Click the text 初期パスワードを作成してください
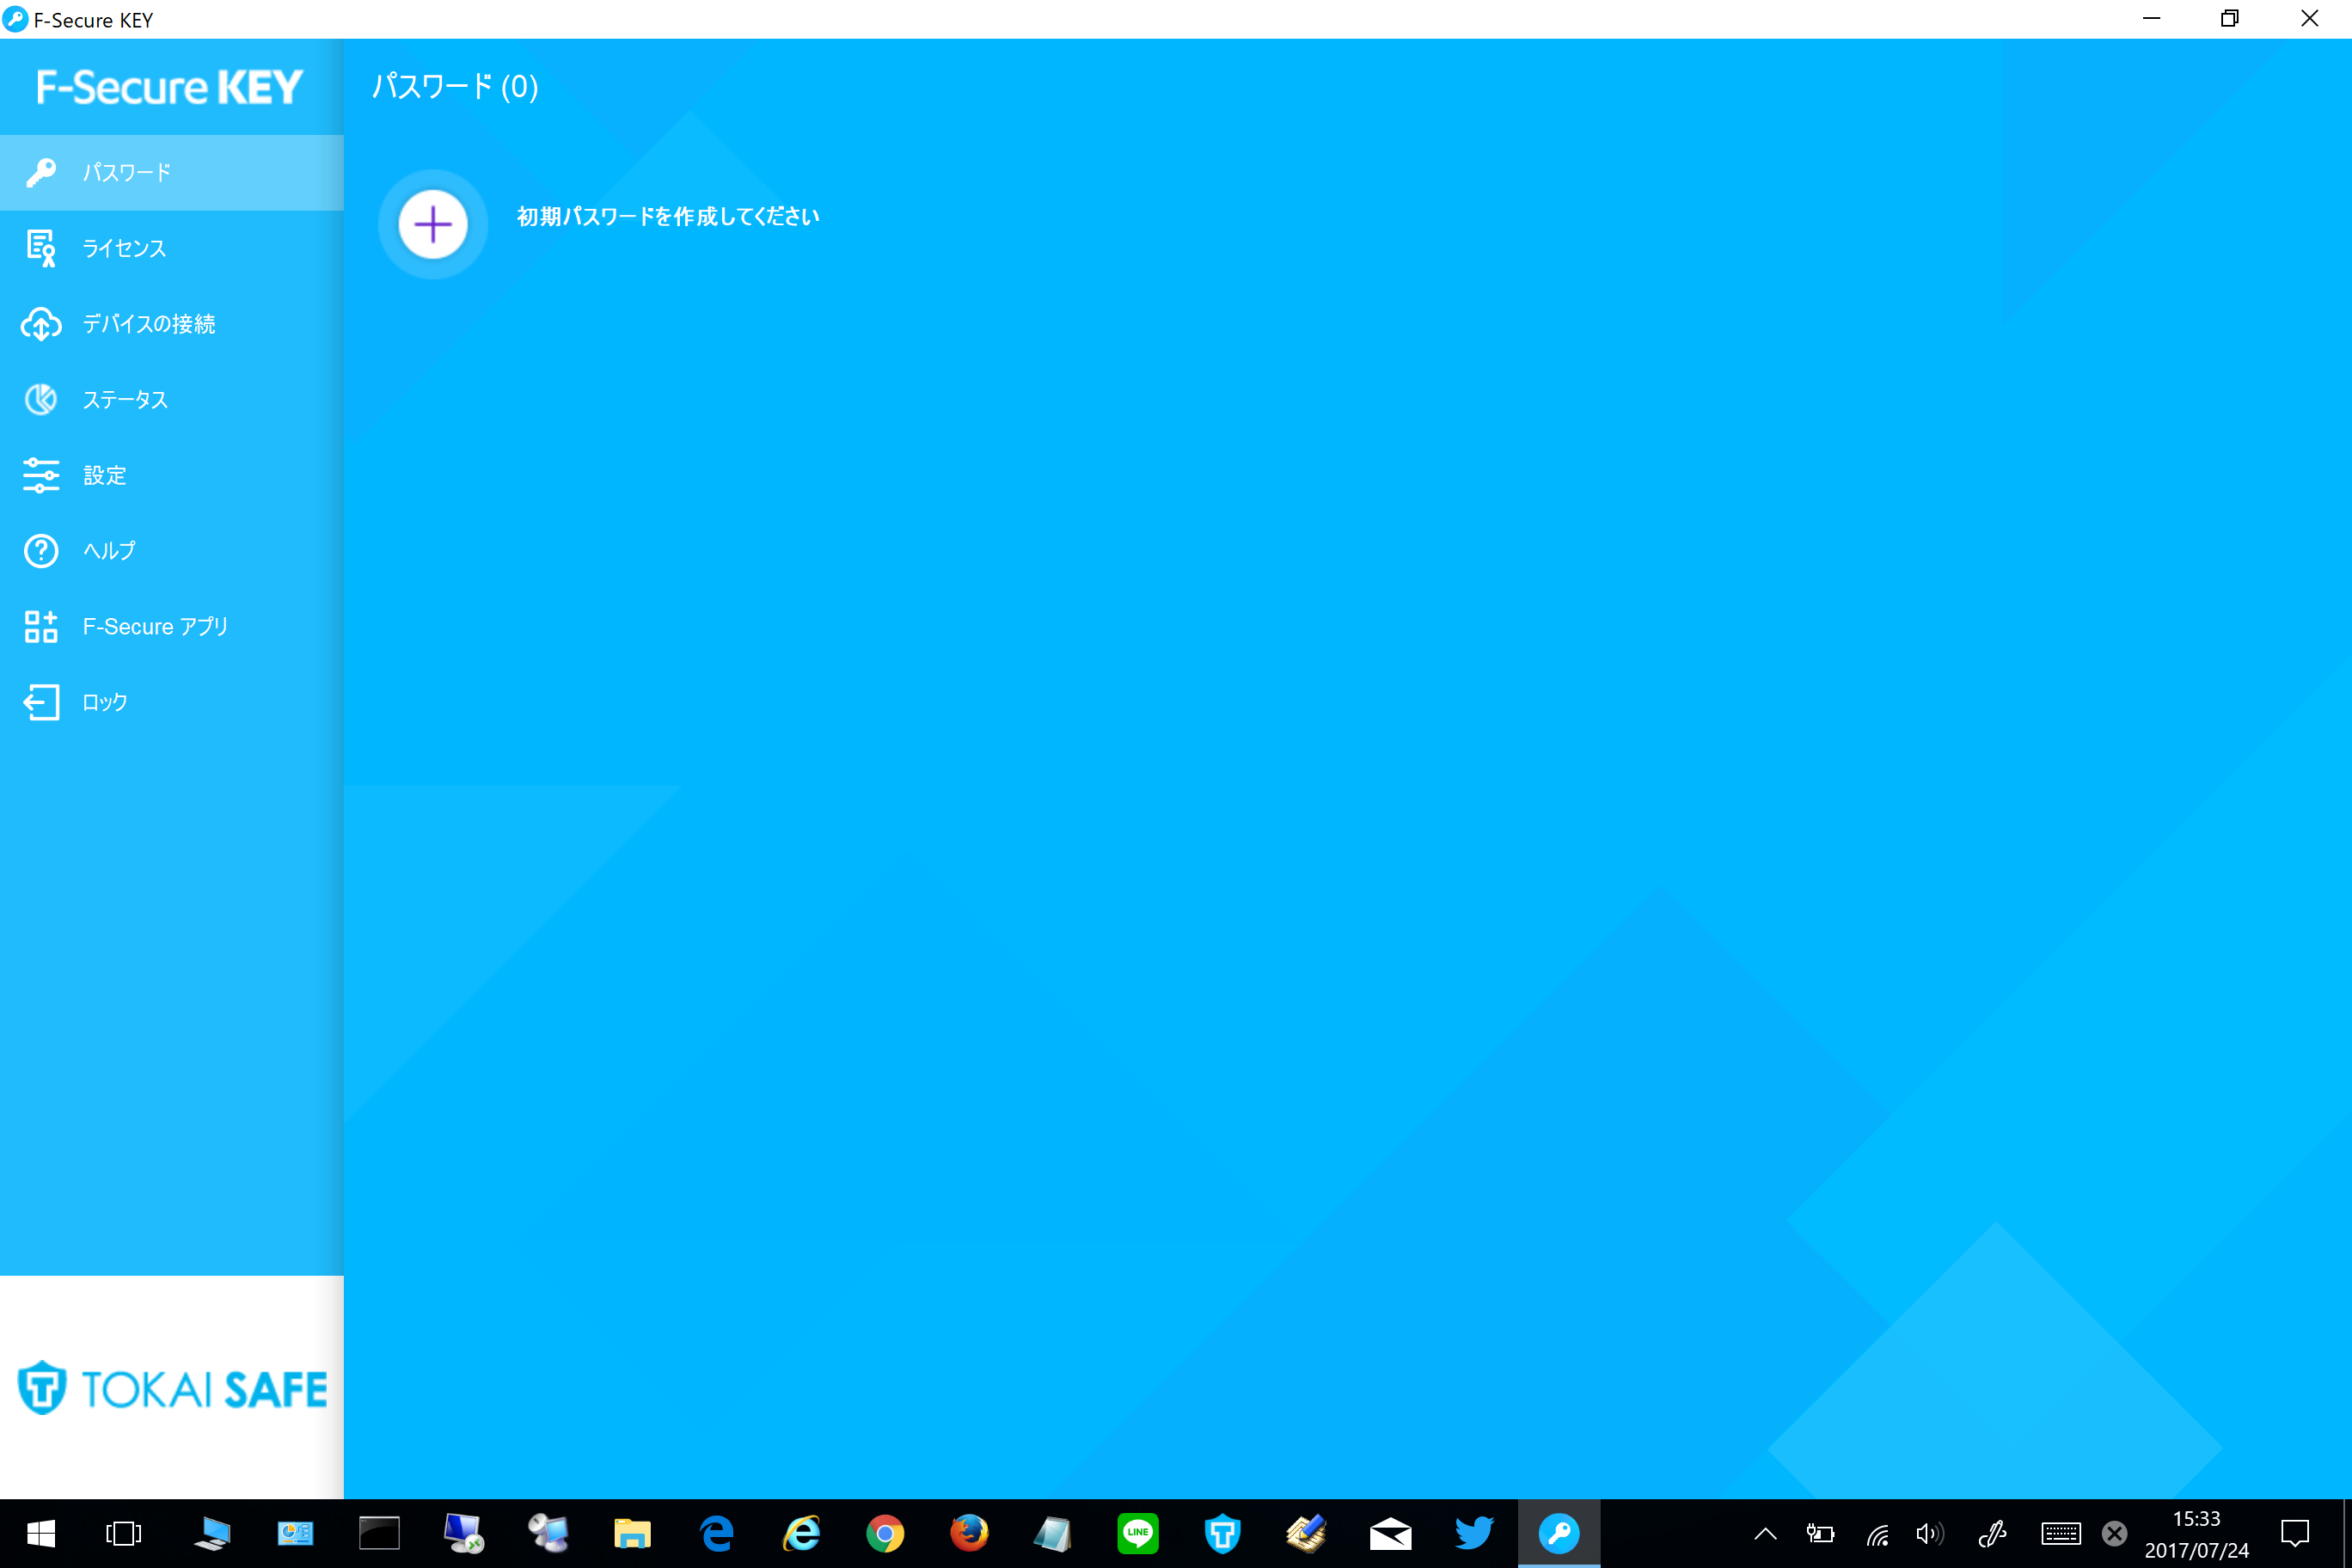 tap(668, 217)
